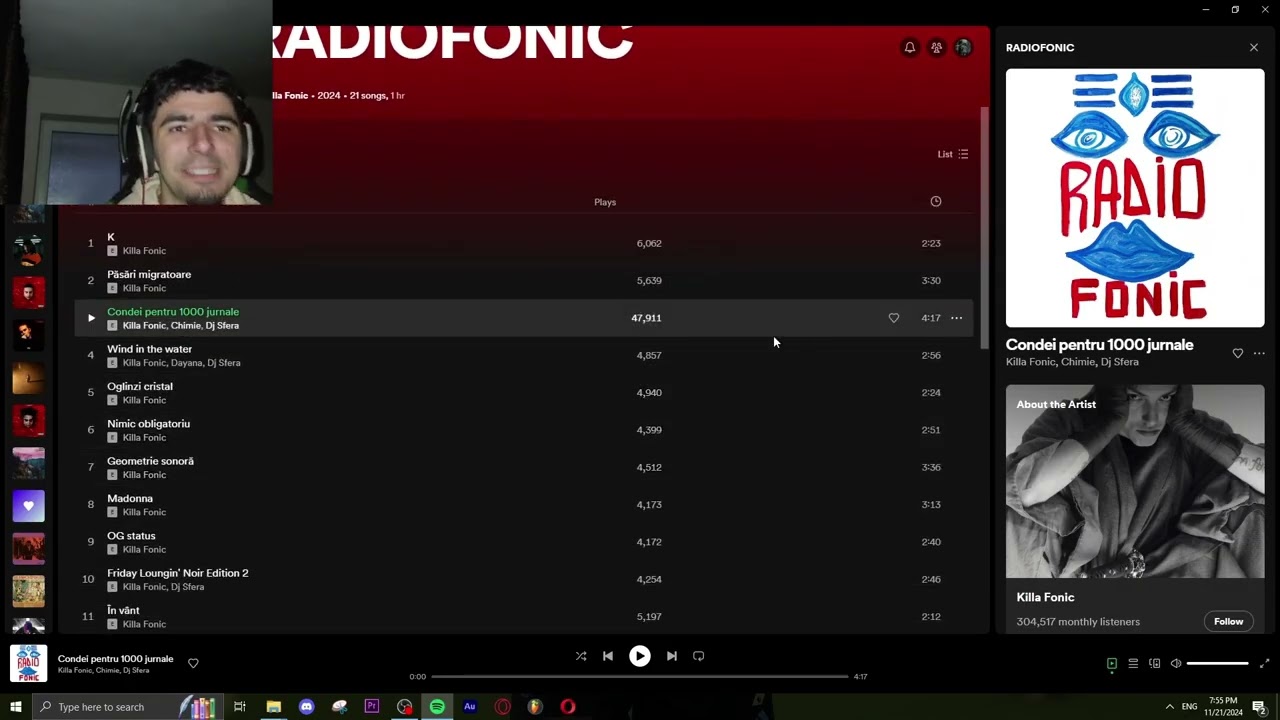Skip to the next track
The image size is (1280, 720).
pyautogui.click(x=672, y=656)
